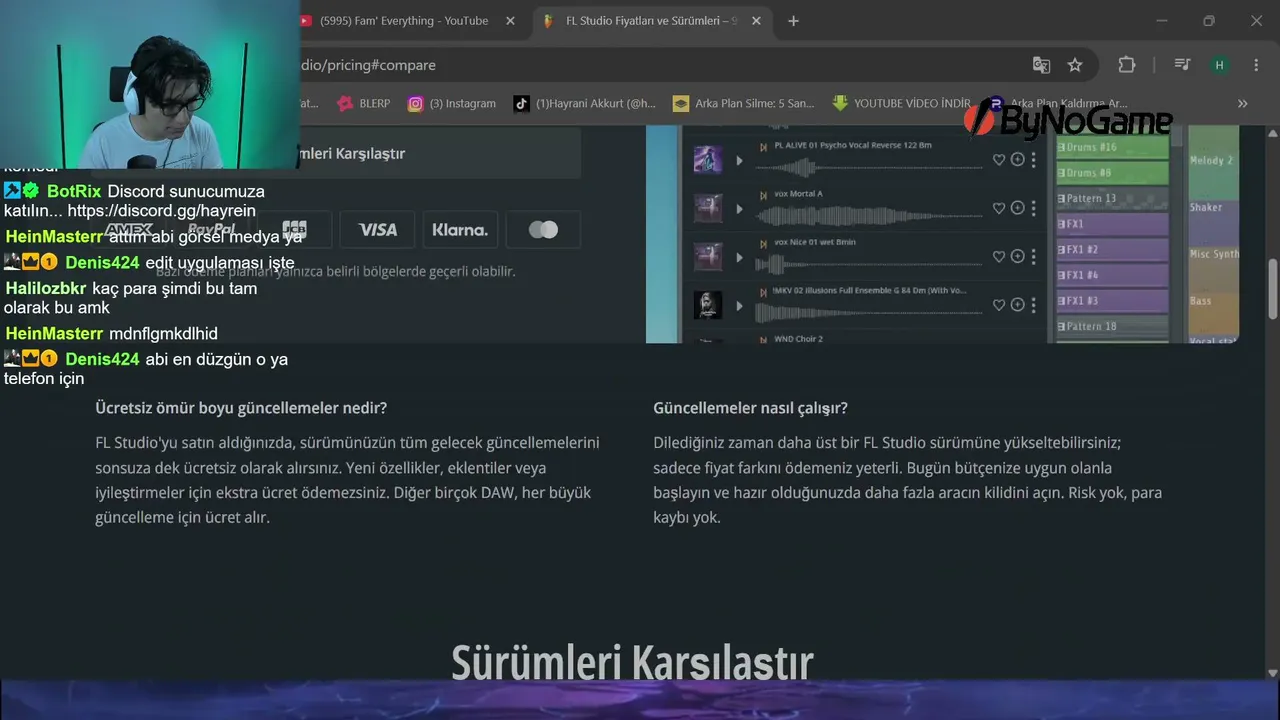Select the Klarna payment logo
Viewport: 1280px width, 720px height.
460,230
